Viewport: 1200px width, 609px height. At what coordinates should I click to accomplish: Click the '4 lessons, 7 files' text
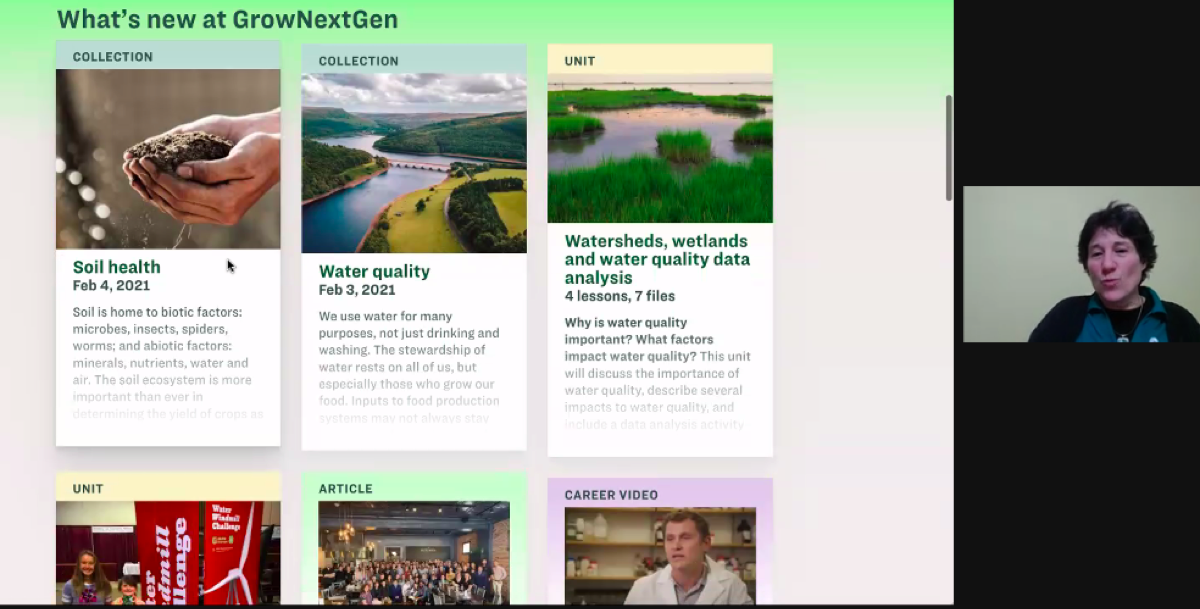tap(619, 296)
